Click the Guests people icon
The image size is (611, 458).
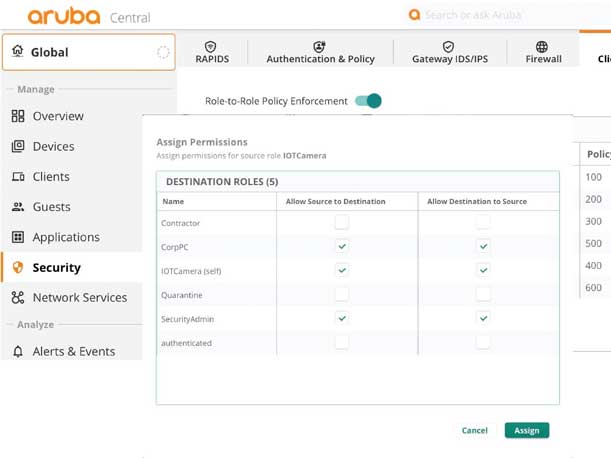[x=18, y=207]
